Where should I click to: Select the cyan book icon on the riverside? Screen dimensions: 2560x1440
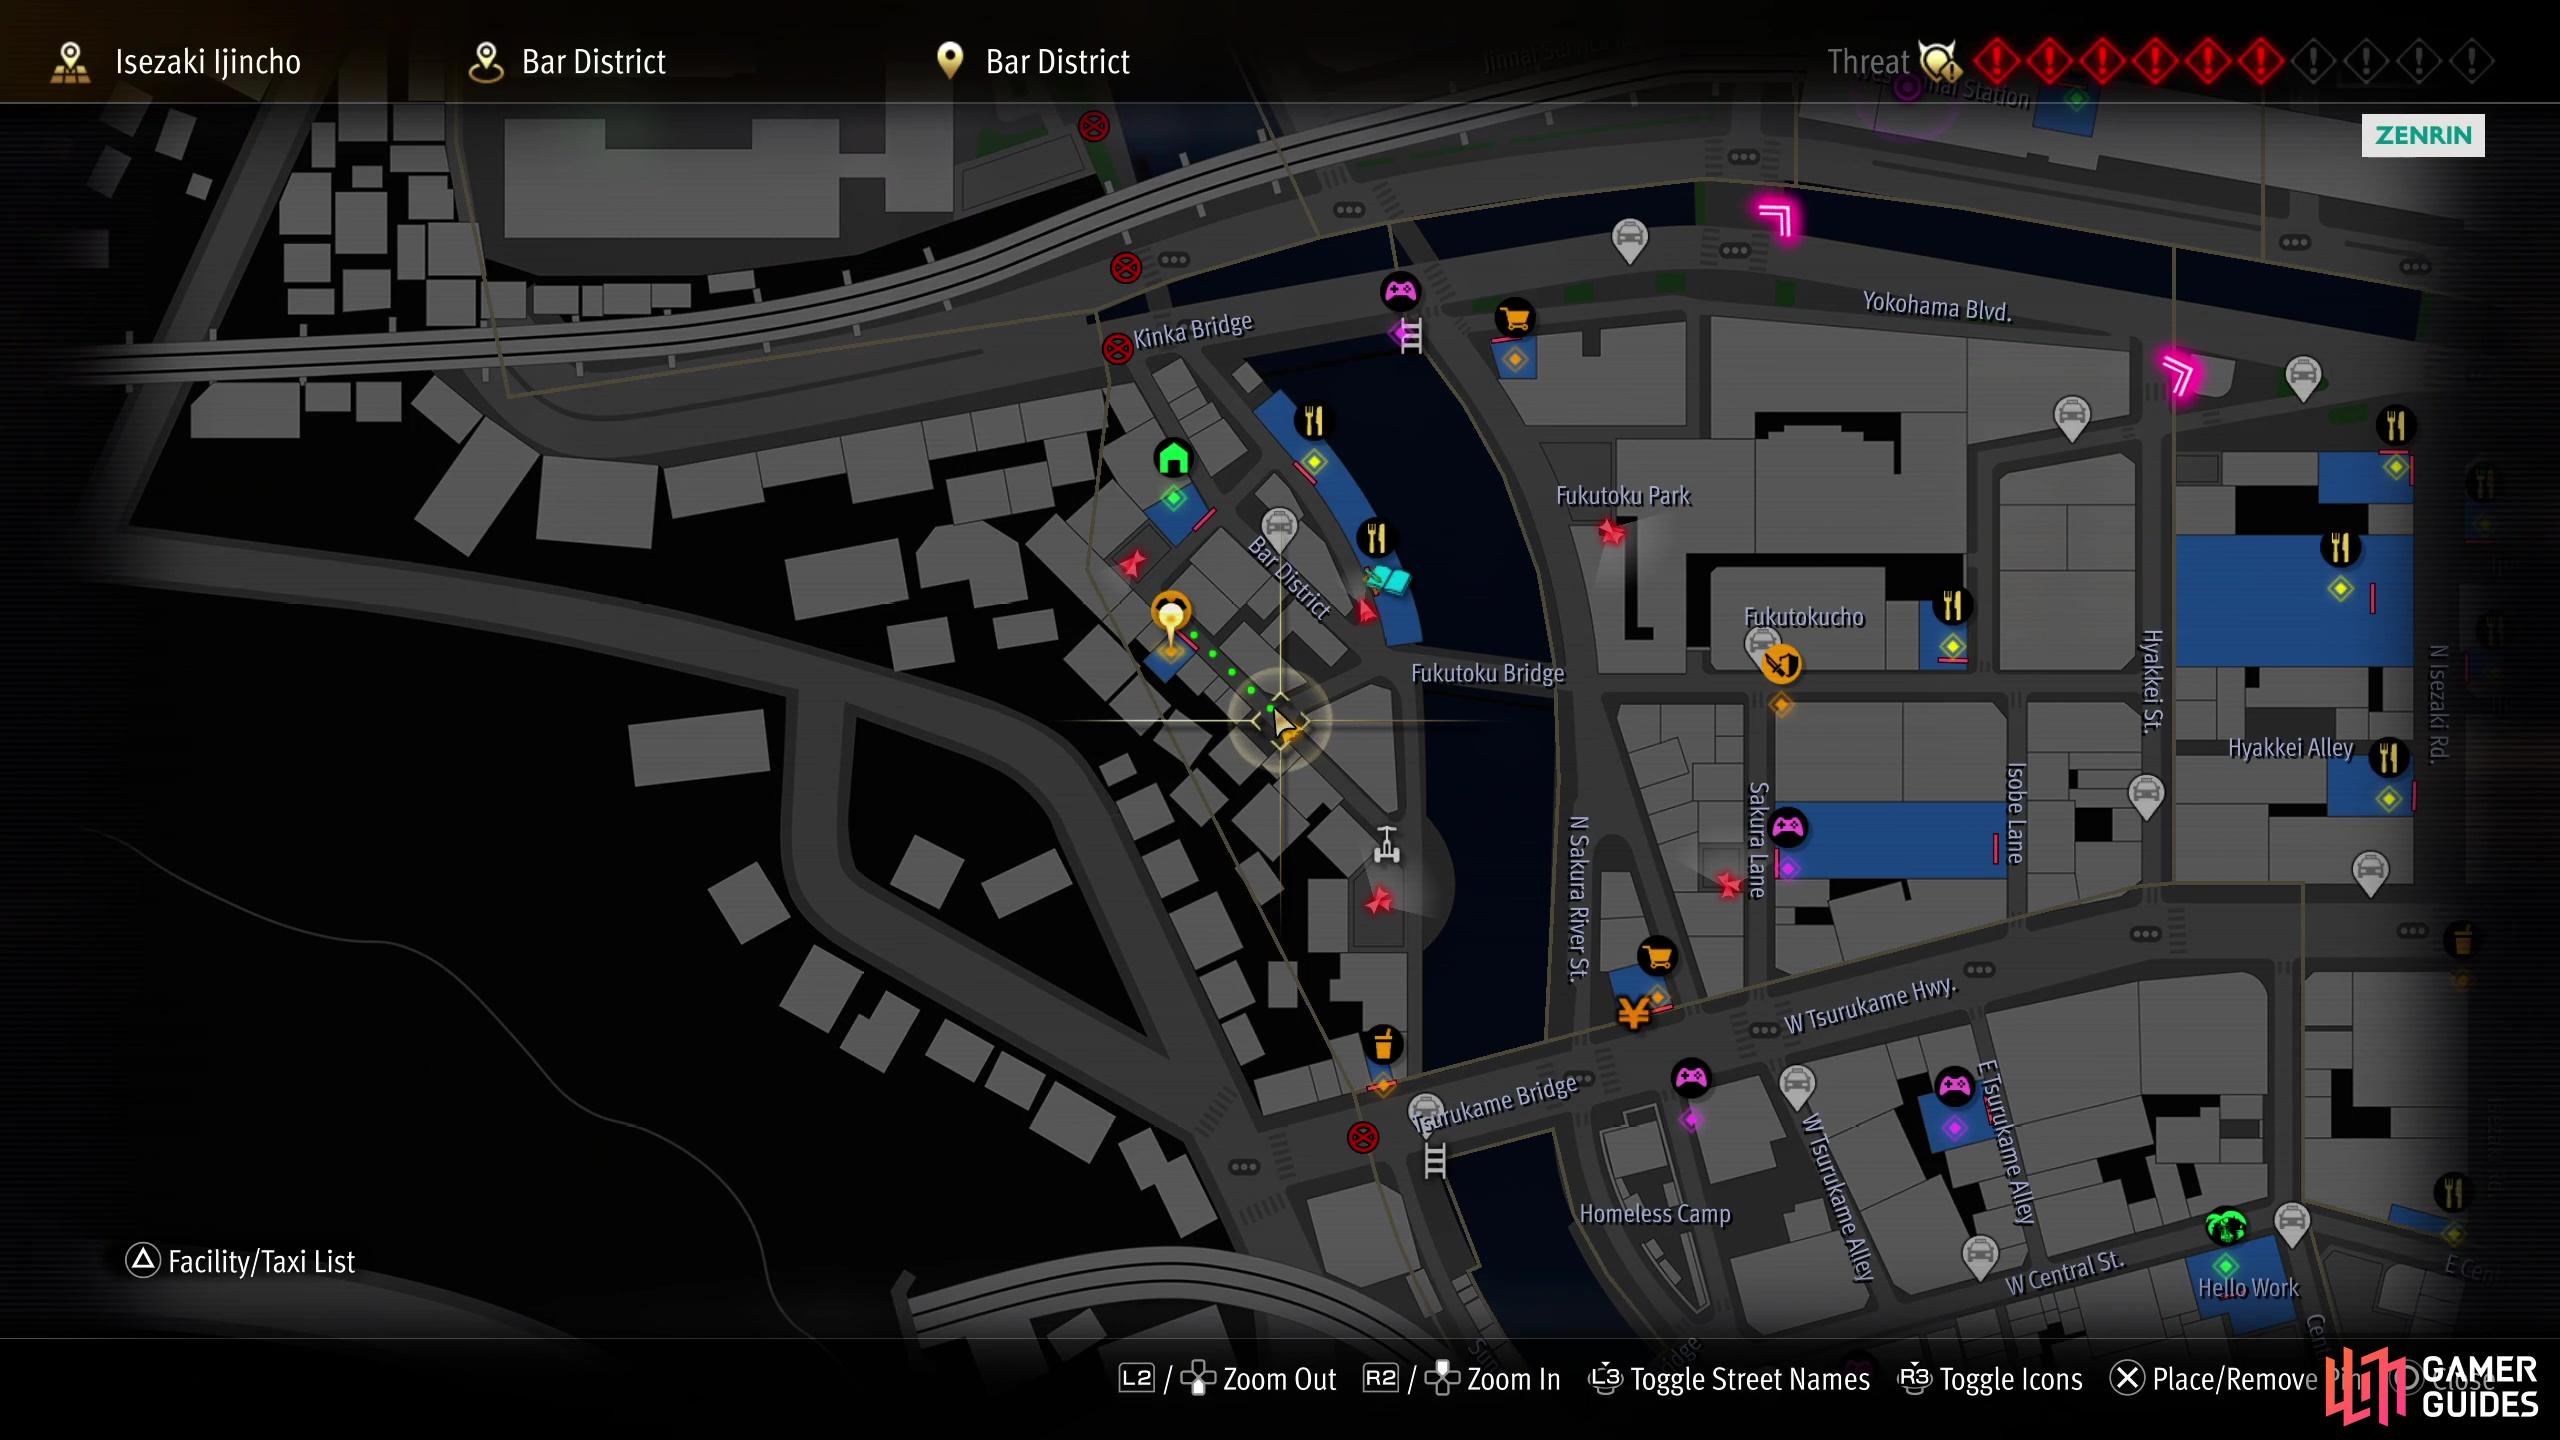(1387, 579)
